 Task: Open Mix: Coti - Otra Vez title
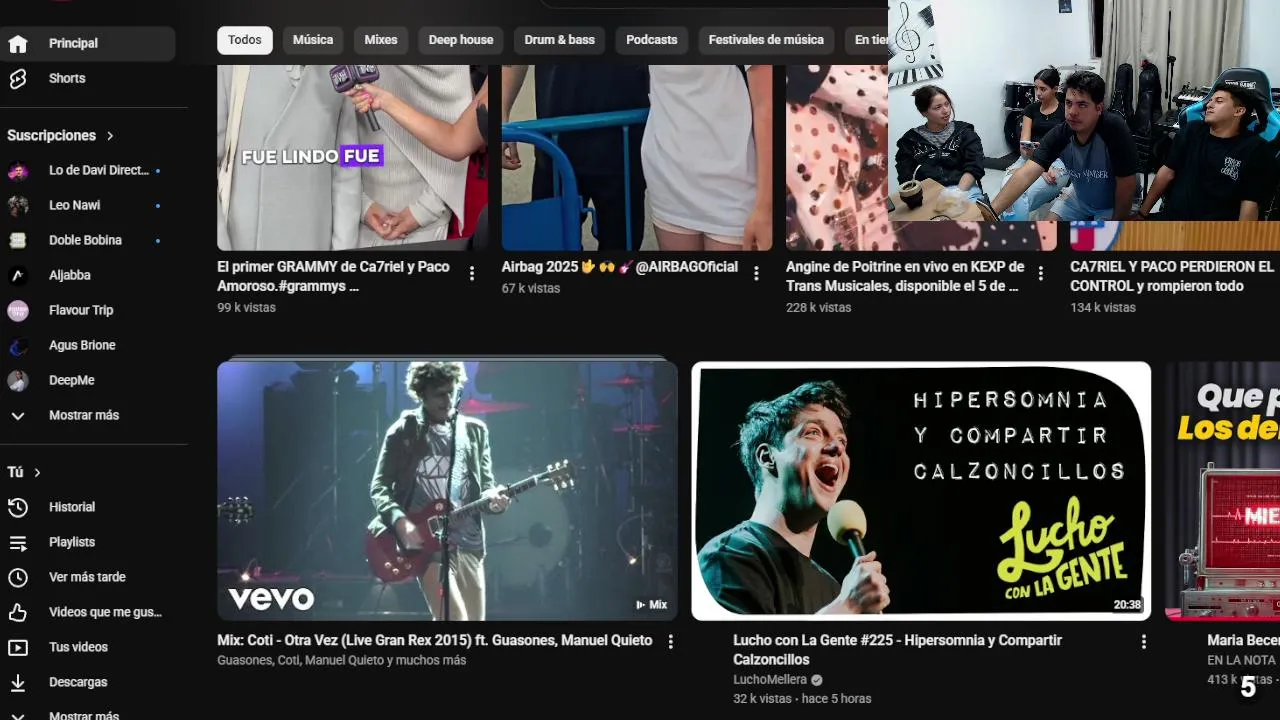[x=435, y=641]
